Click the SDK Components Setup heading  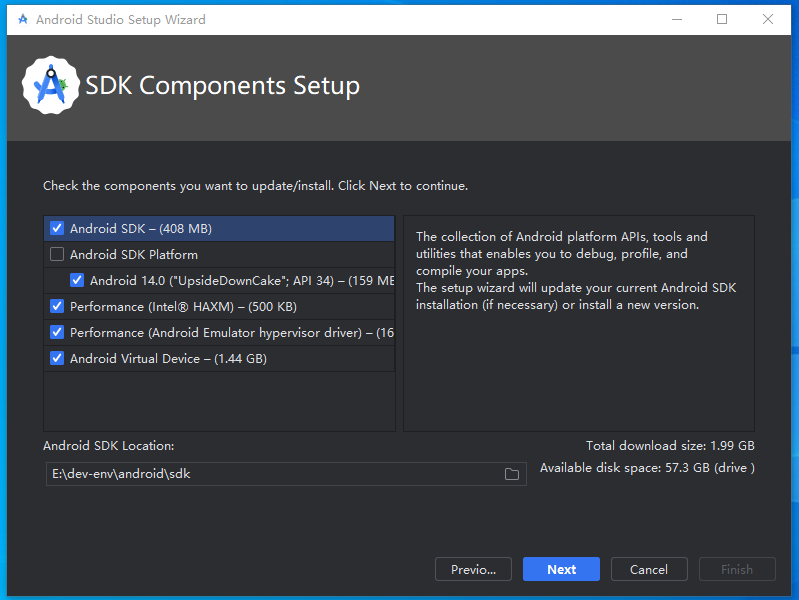point(223,85)
